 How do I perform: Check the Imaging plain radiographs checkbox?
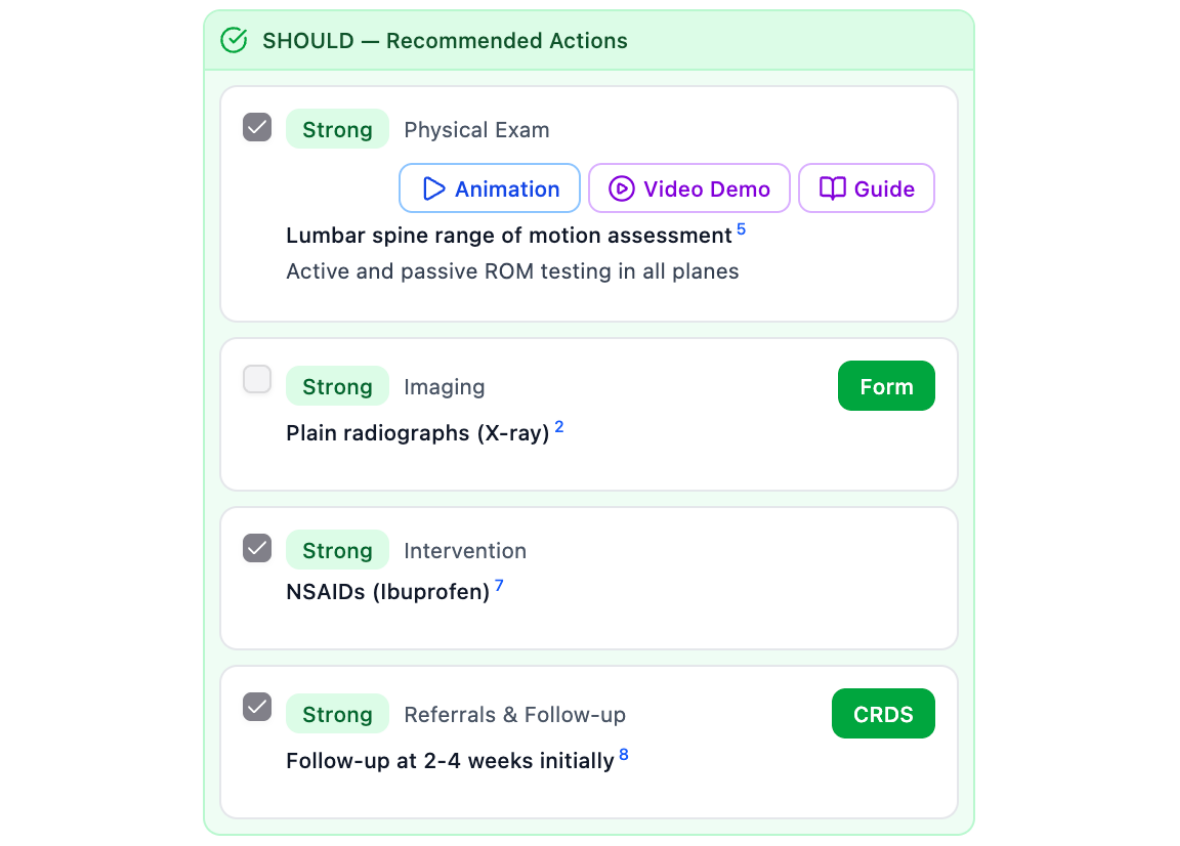click(x=257, y=380)
